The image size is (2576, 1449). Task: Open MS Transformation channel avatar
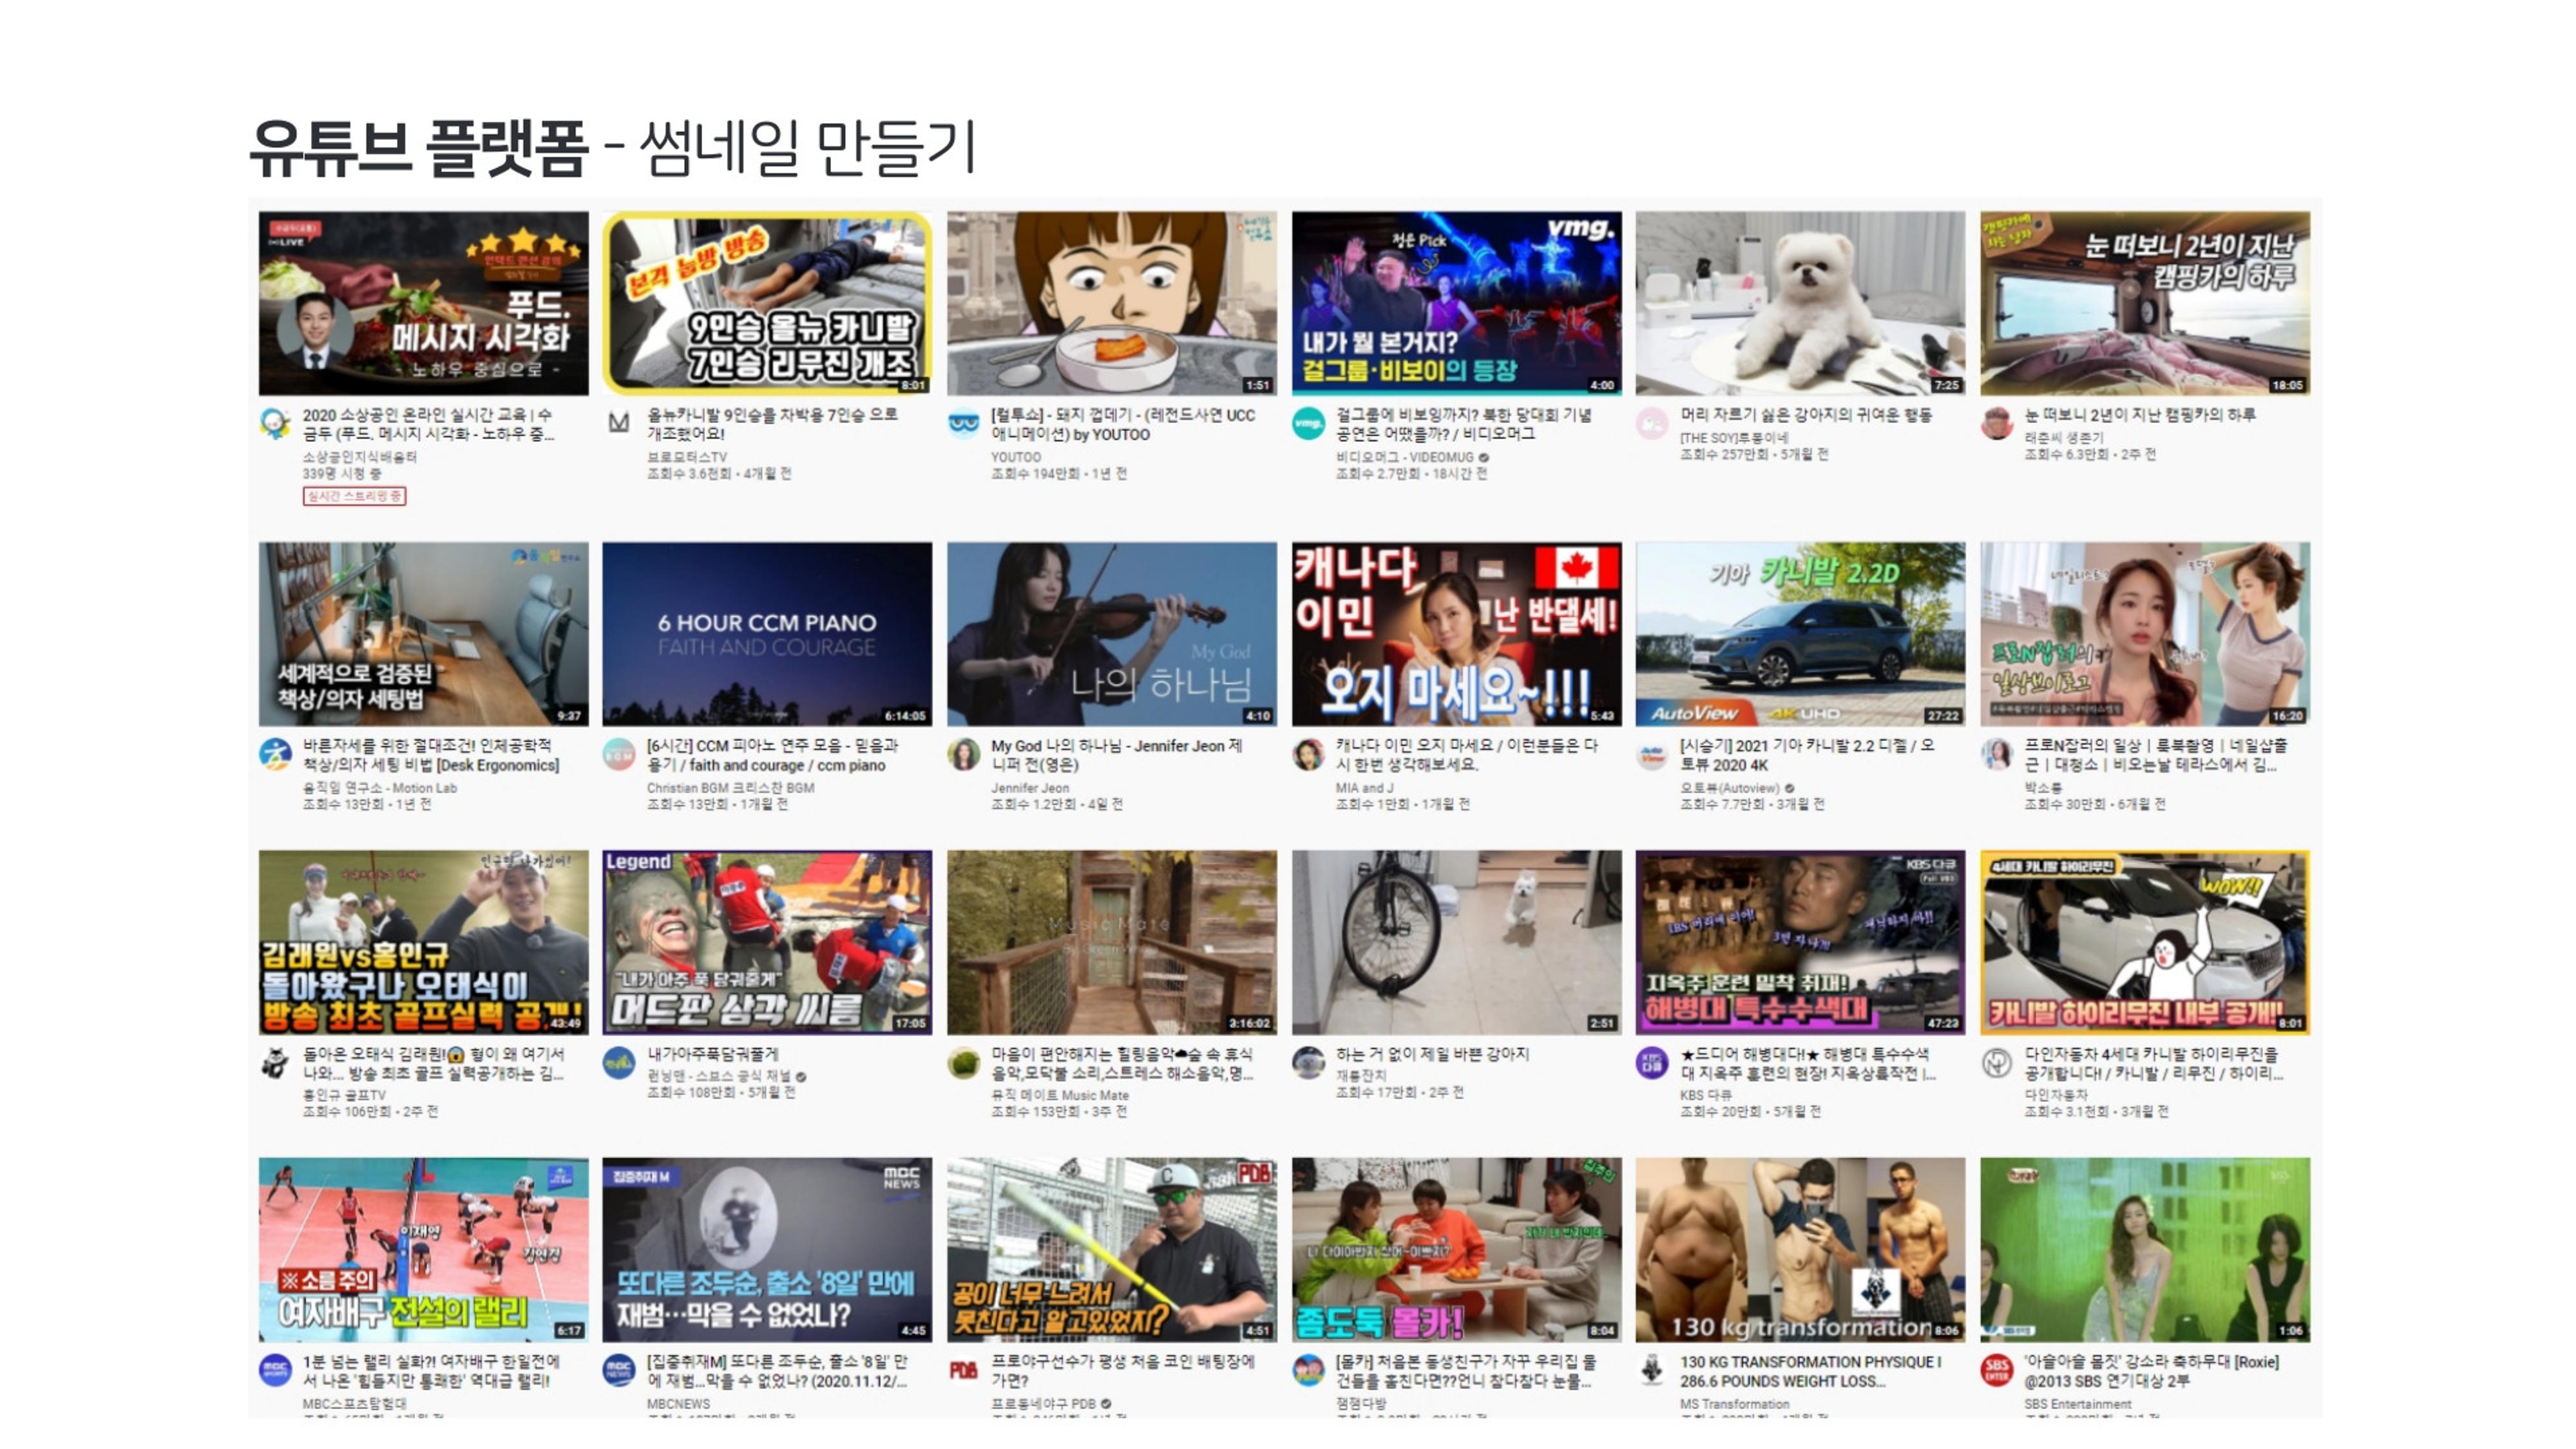(x=1652, y=1370)
